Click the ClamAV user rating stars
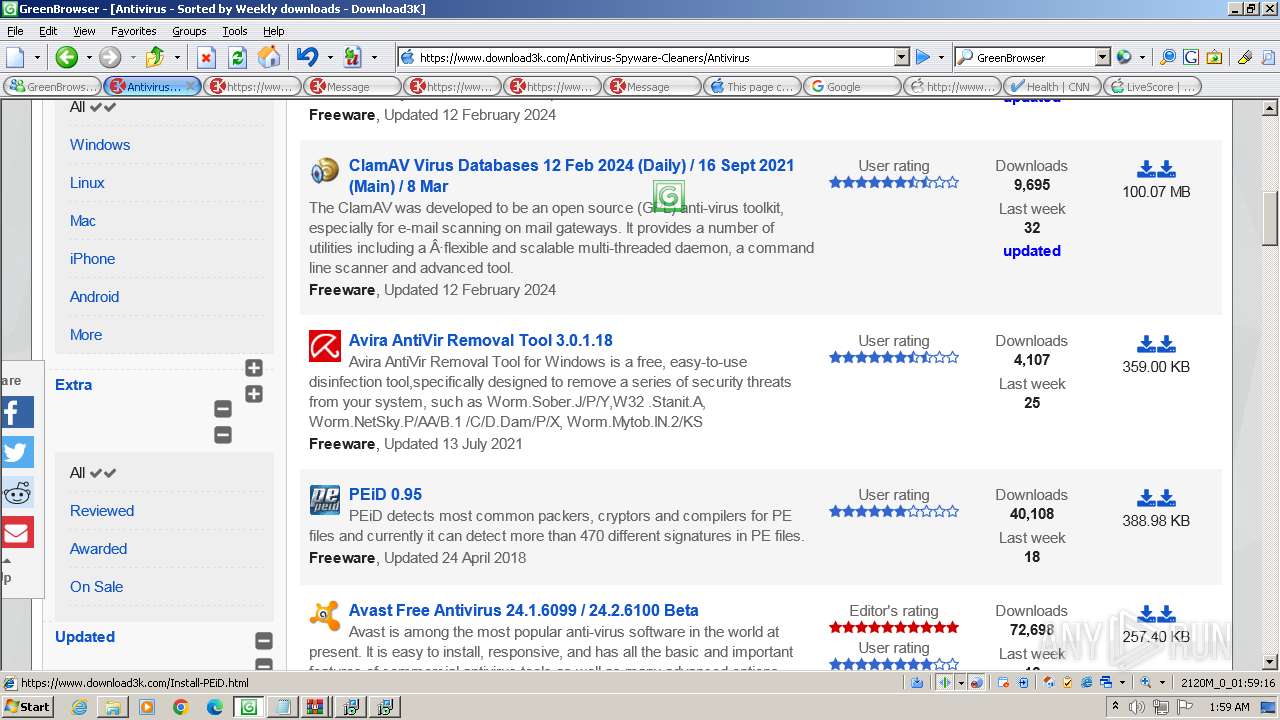 [894, 183]
